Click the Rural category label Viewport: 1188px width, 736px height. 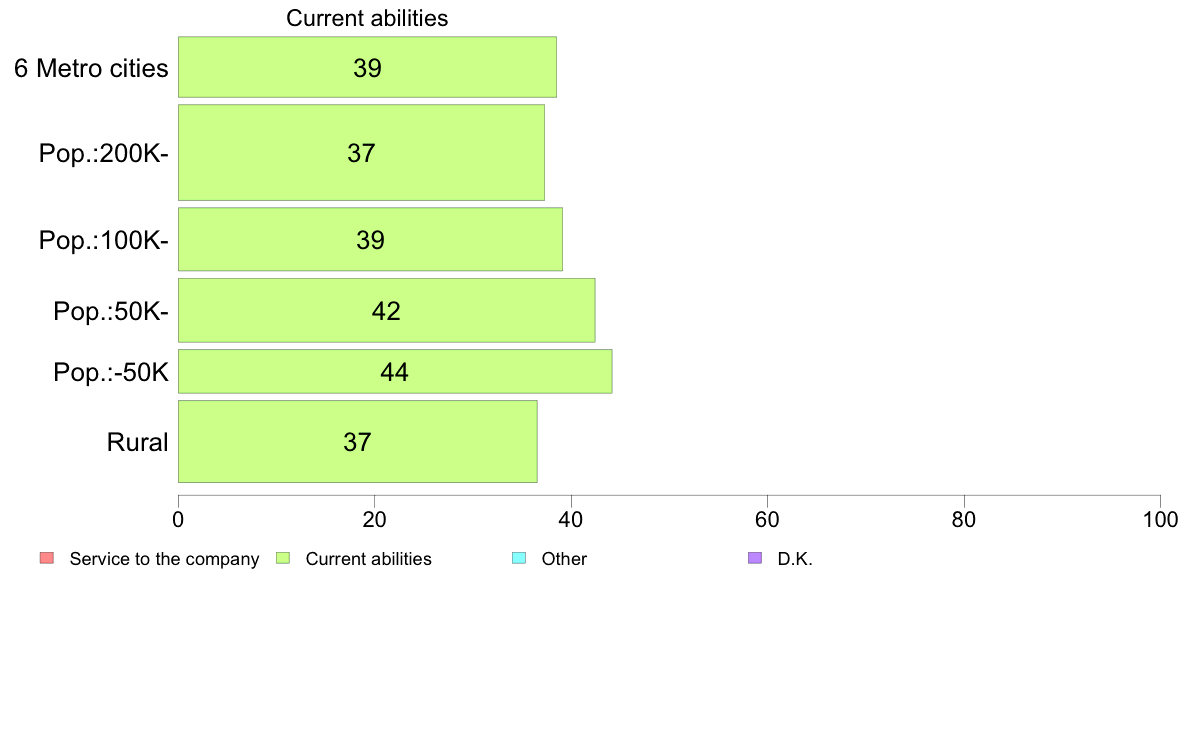137,442
